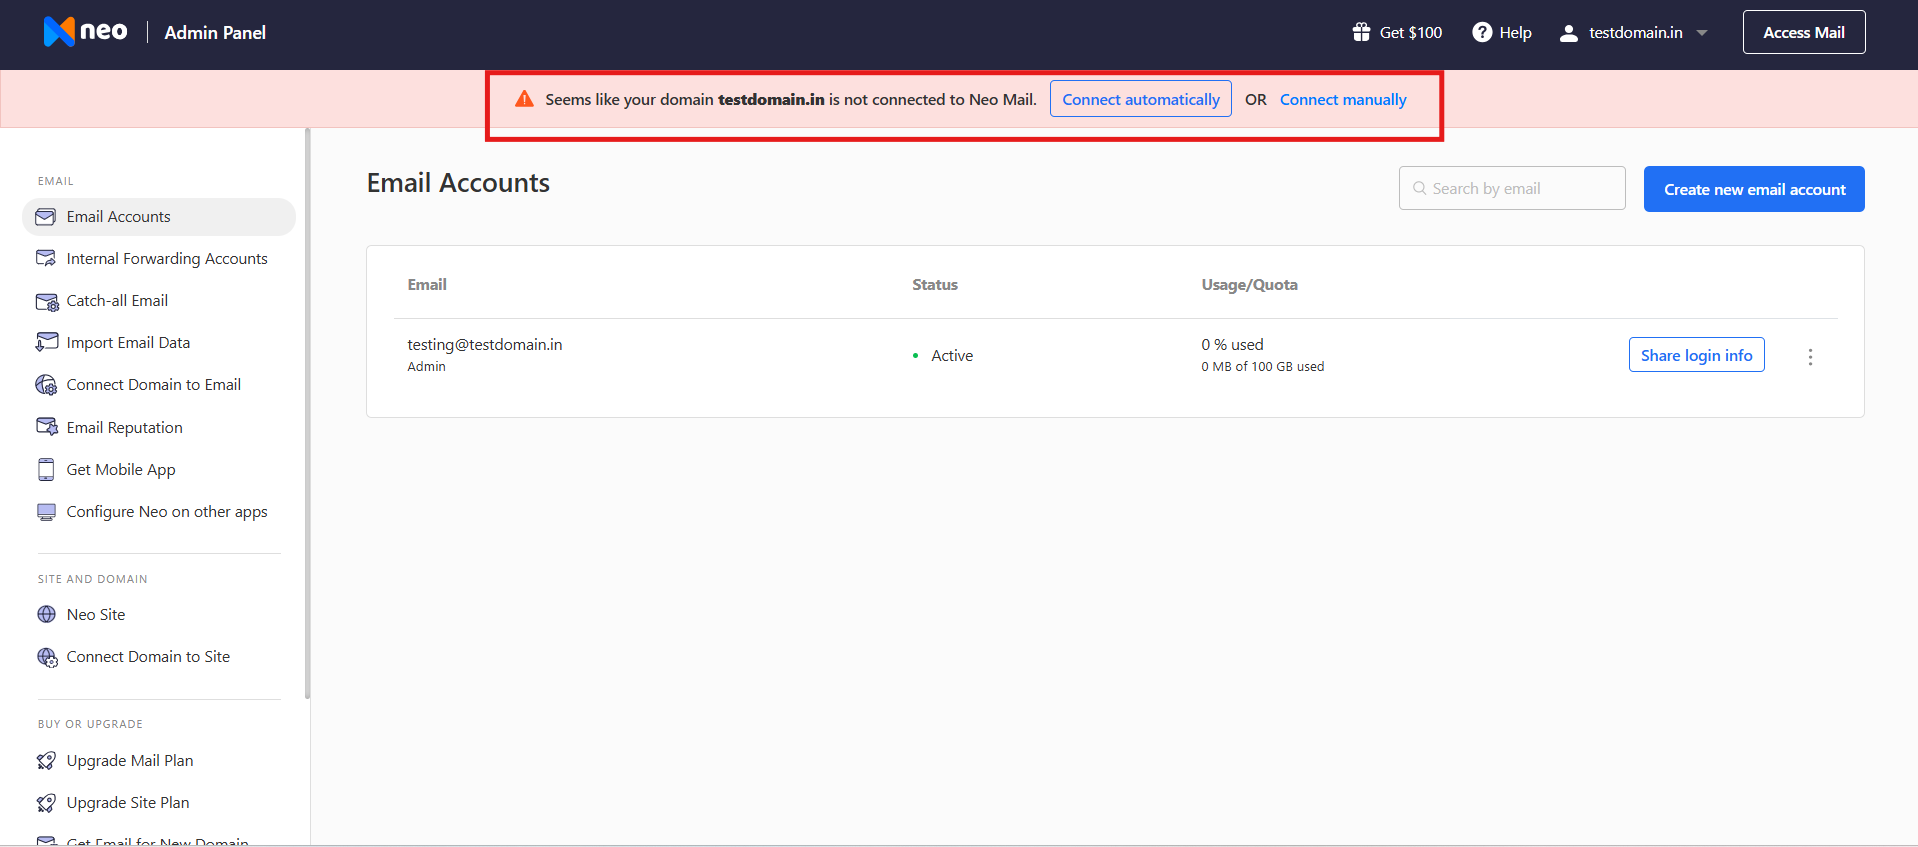Open three-dot menu for testing@testdomain.in
1918x847 pixels.
click(1810, 357)
